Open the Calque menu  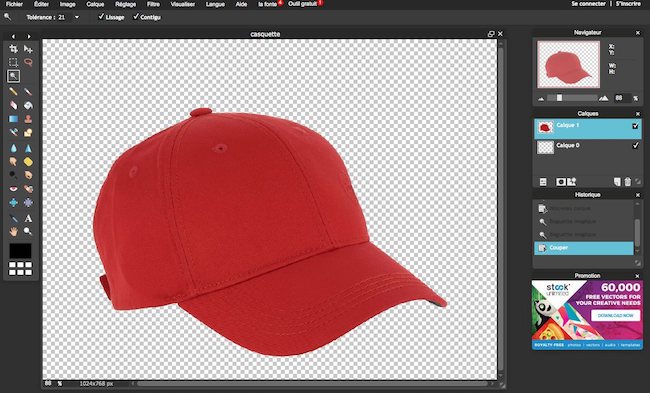[95, 4]
